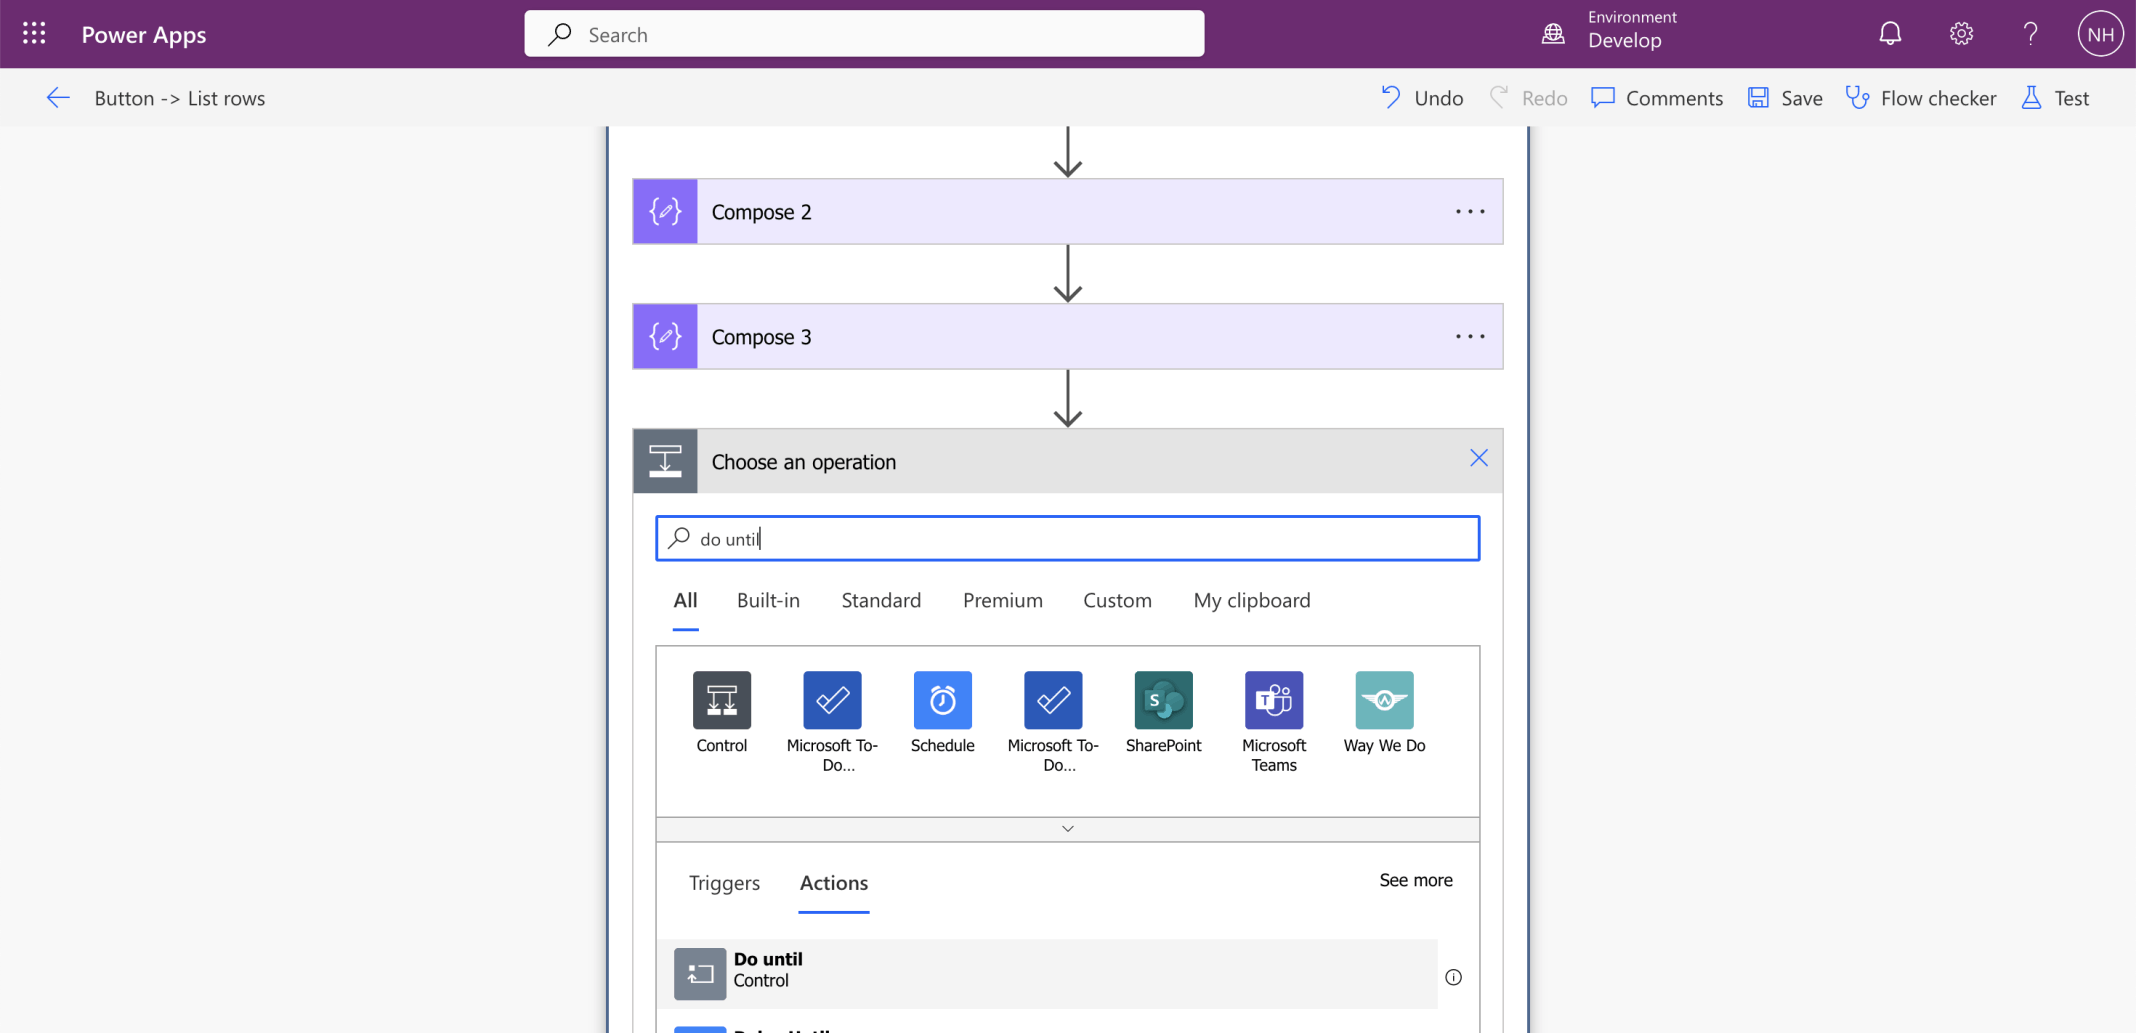Click the help question mark icon
The height and width of the screenshot is (1033, 2136).
[2030, 34]
